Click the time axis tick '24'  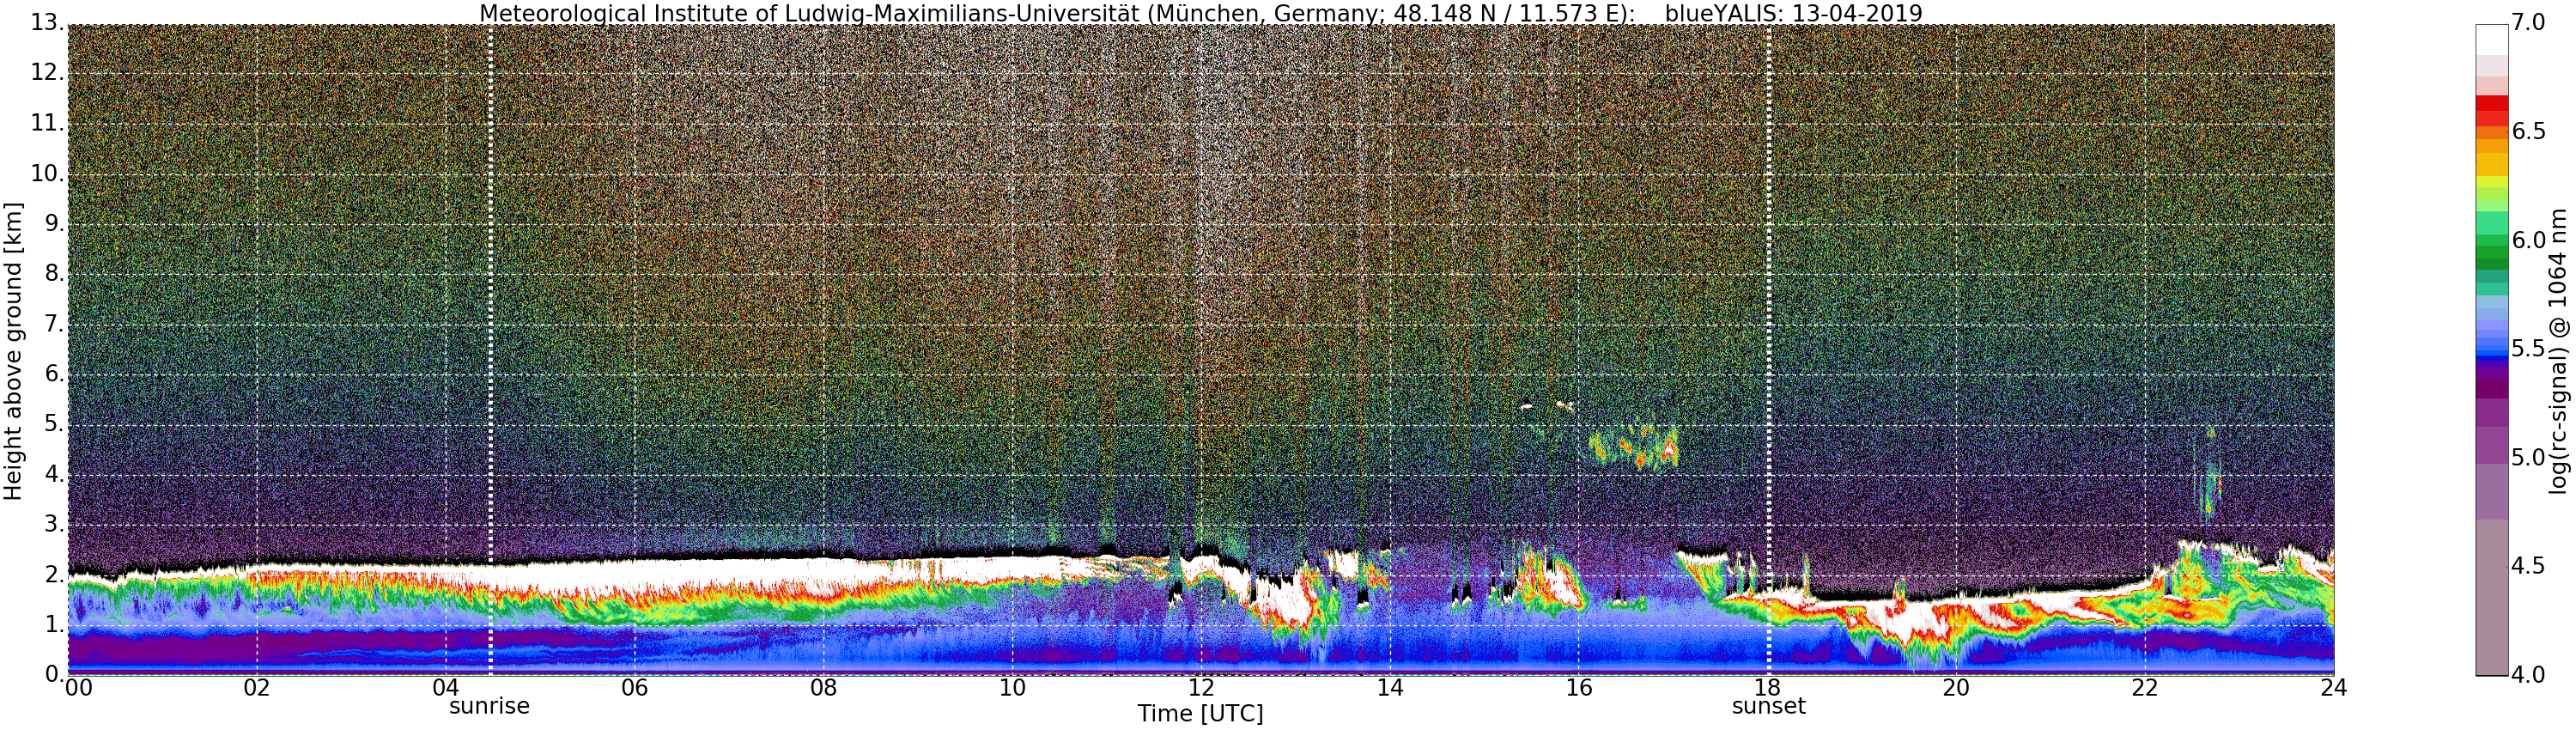(2334, 688)
